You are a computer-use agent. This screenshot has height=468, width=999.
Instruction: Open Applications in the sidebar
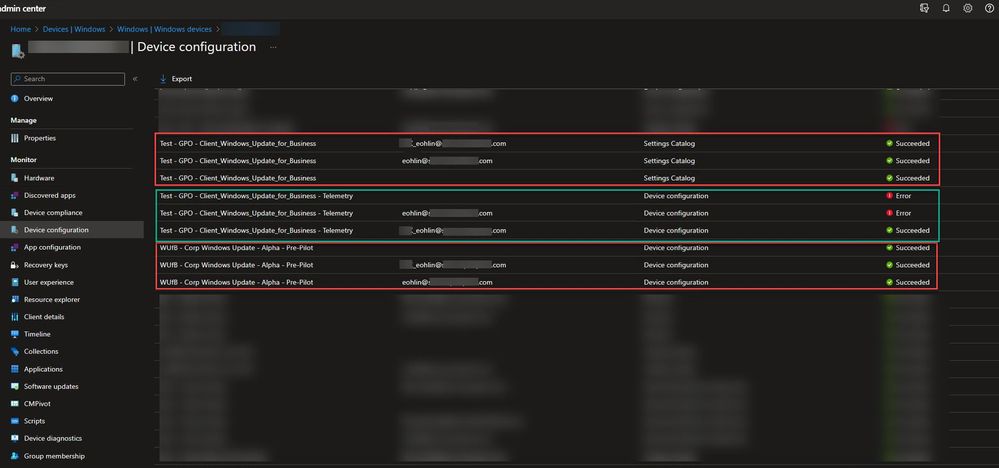(x=43, y=369)
